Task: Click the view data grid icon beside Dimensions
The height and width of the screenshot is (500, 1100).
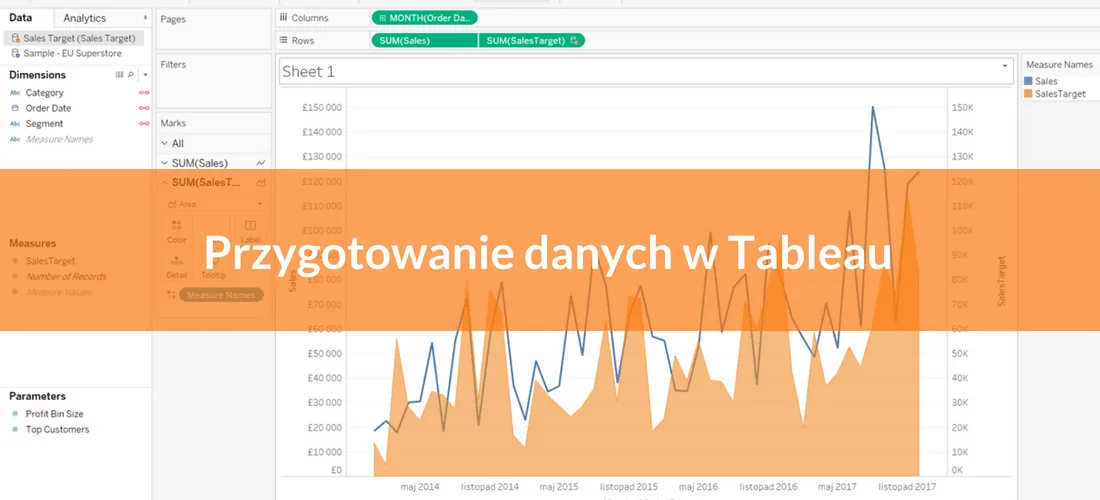Action: [x=119, y=74]
